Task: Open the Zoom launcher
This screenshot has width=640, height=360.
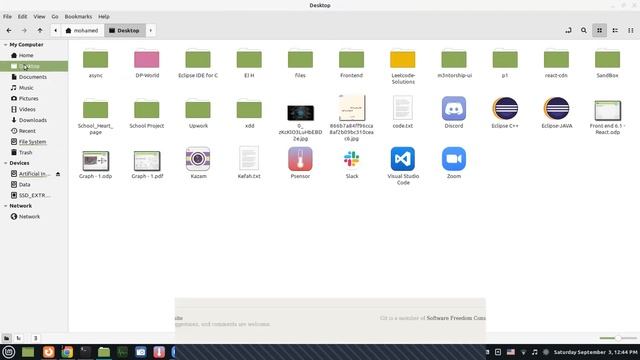Action: tap(453, 159)
